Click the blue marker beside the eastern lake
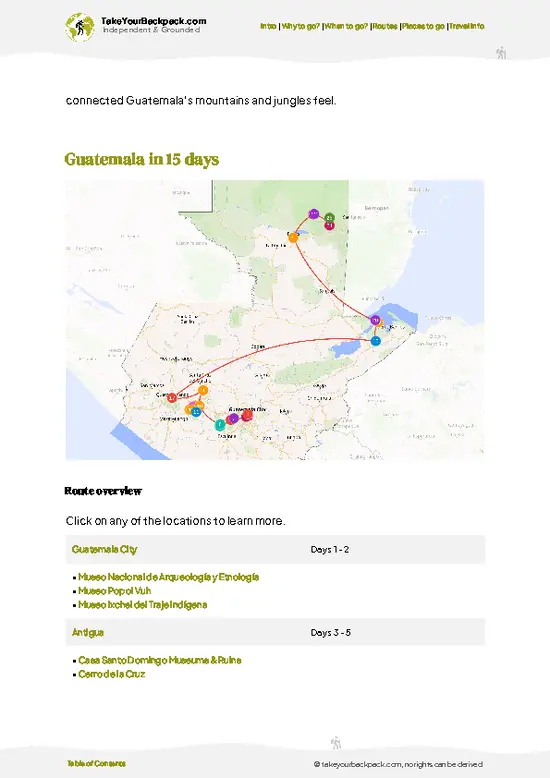The image size is (550, 778). pyautogui.click(x=376, y=341)
